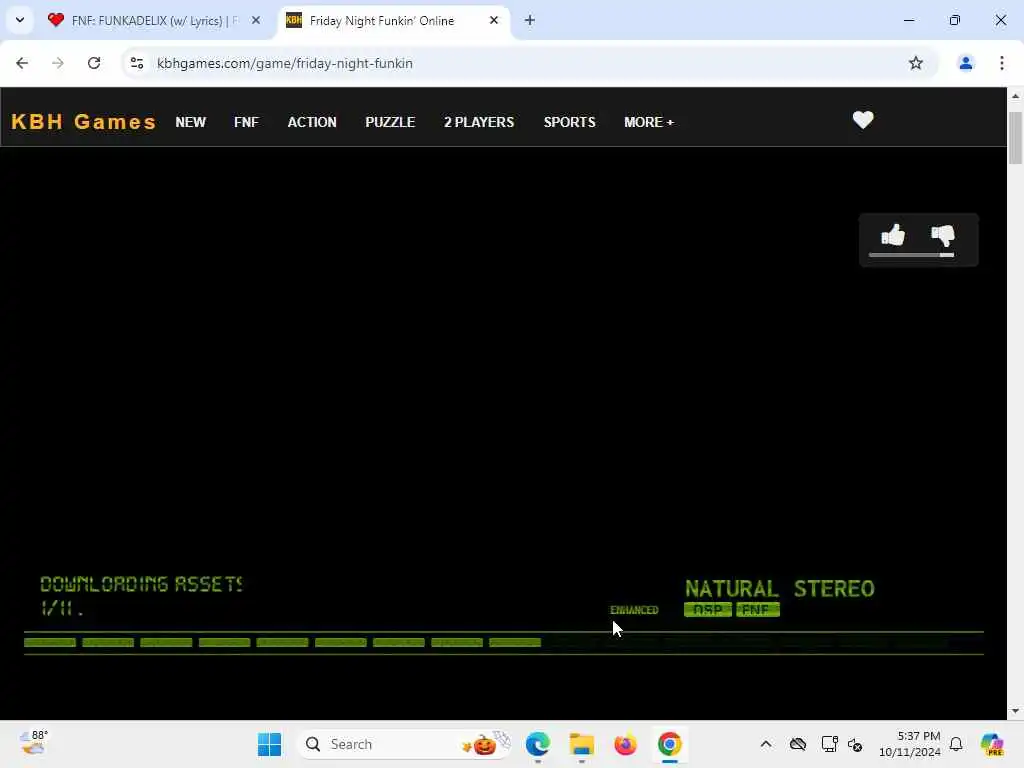Click the cloud sync off tray icon

point(798,744)
